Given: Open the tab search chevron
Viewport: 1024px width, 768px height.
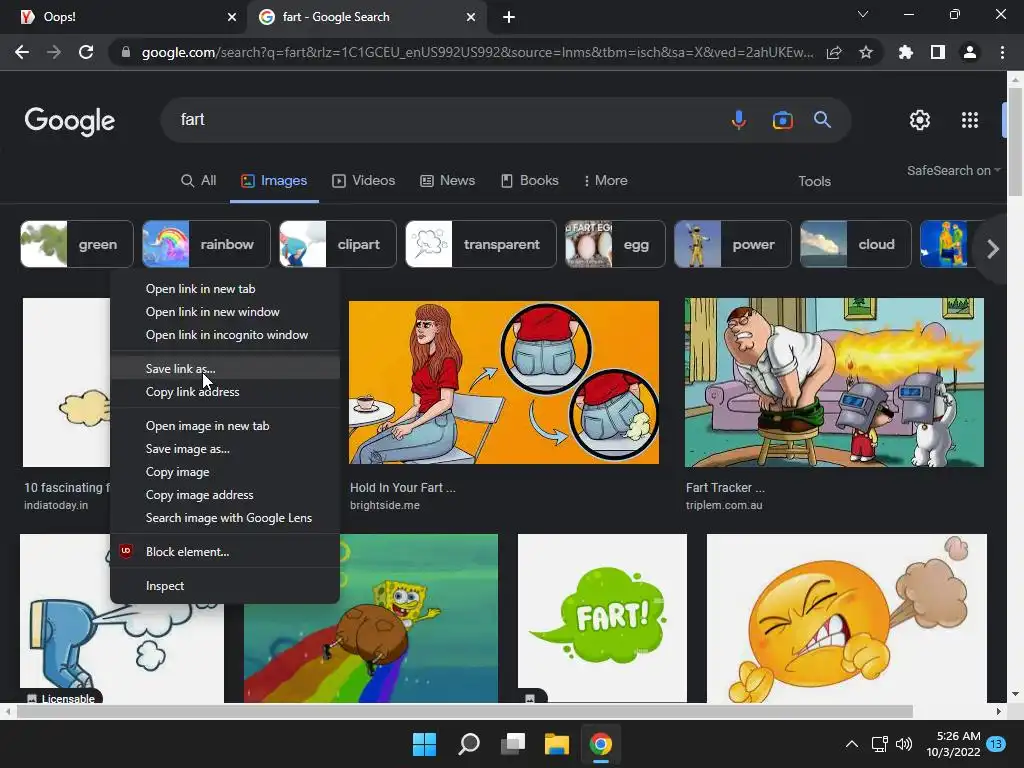Looking at the screenshot, I should (x=863, y=14).
